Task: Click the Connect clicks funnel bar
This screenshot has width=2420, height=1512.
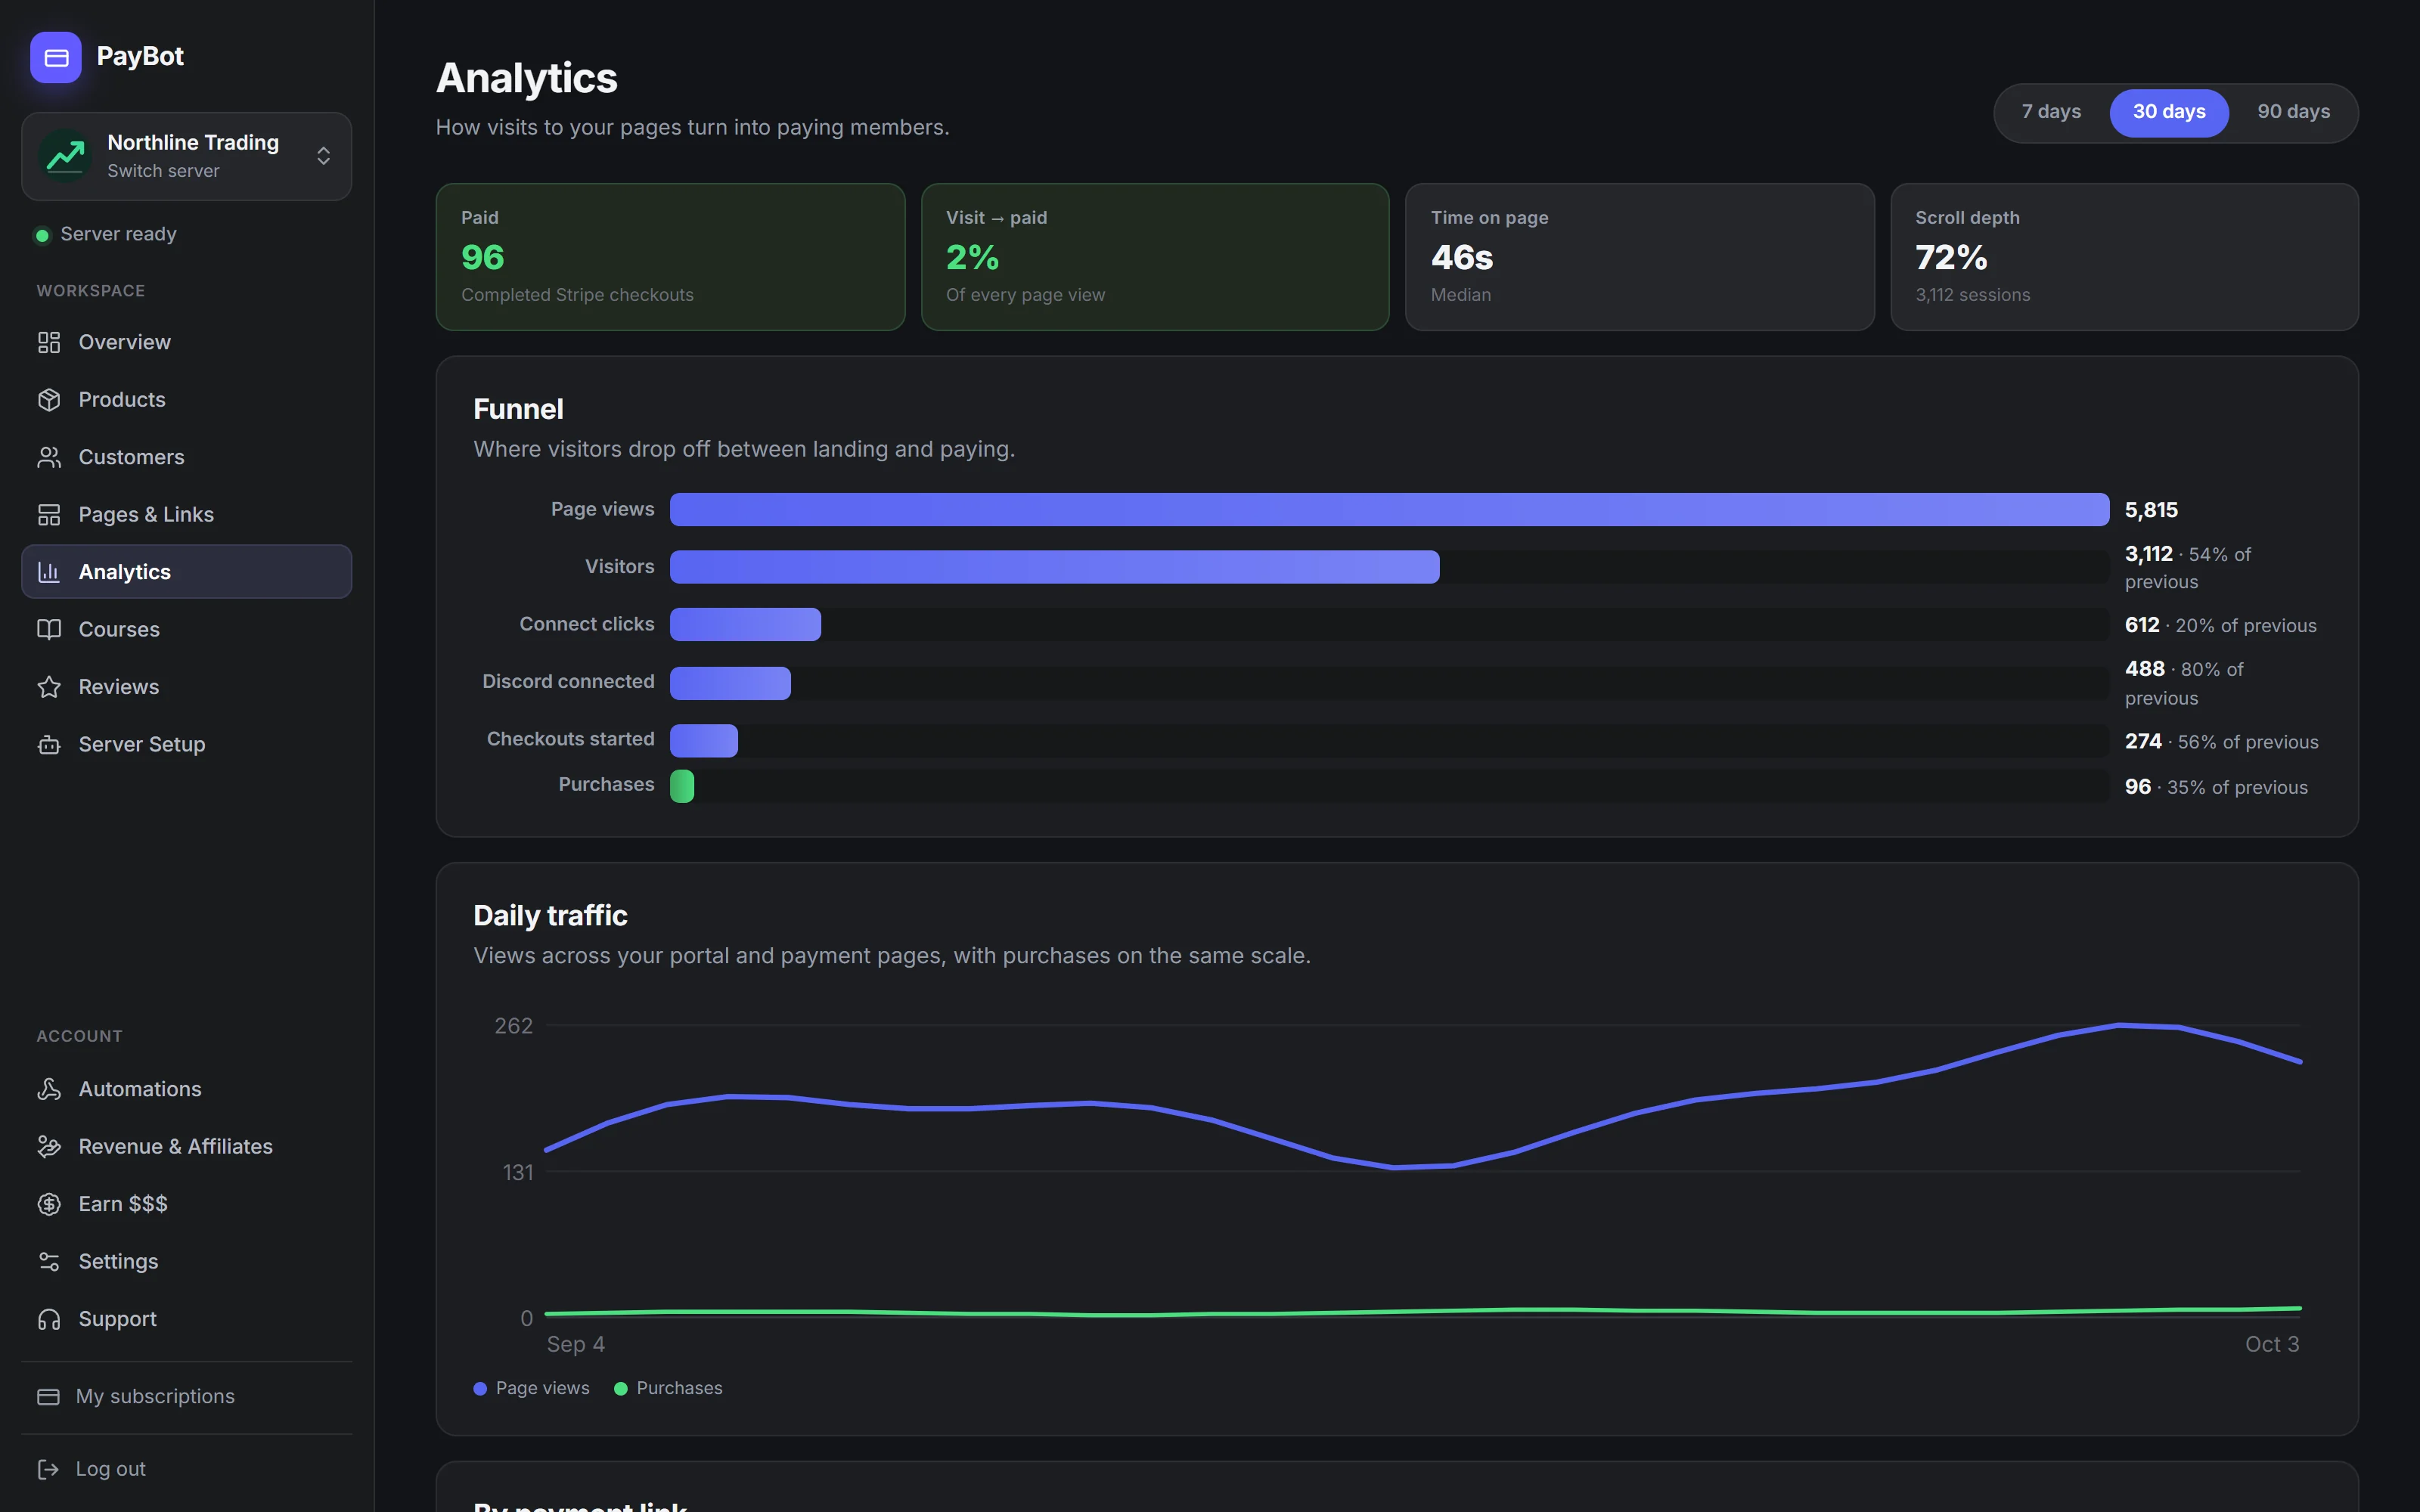Action: 745,625
